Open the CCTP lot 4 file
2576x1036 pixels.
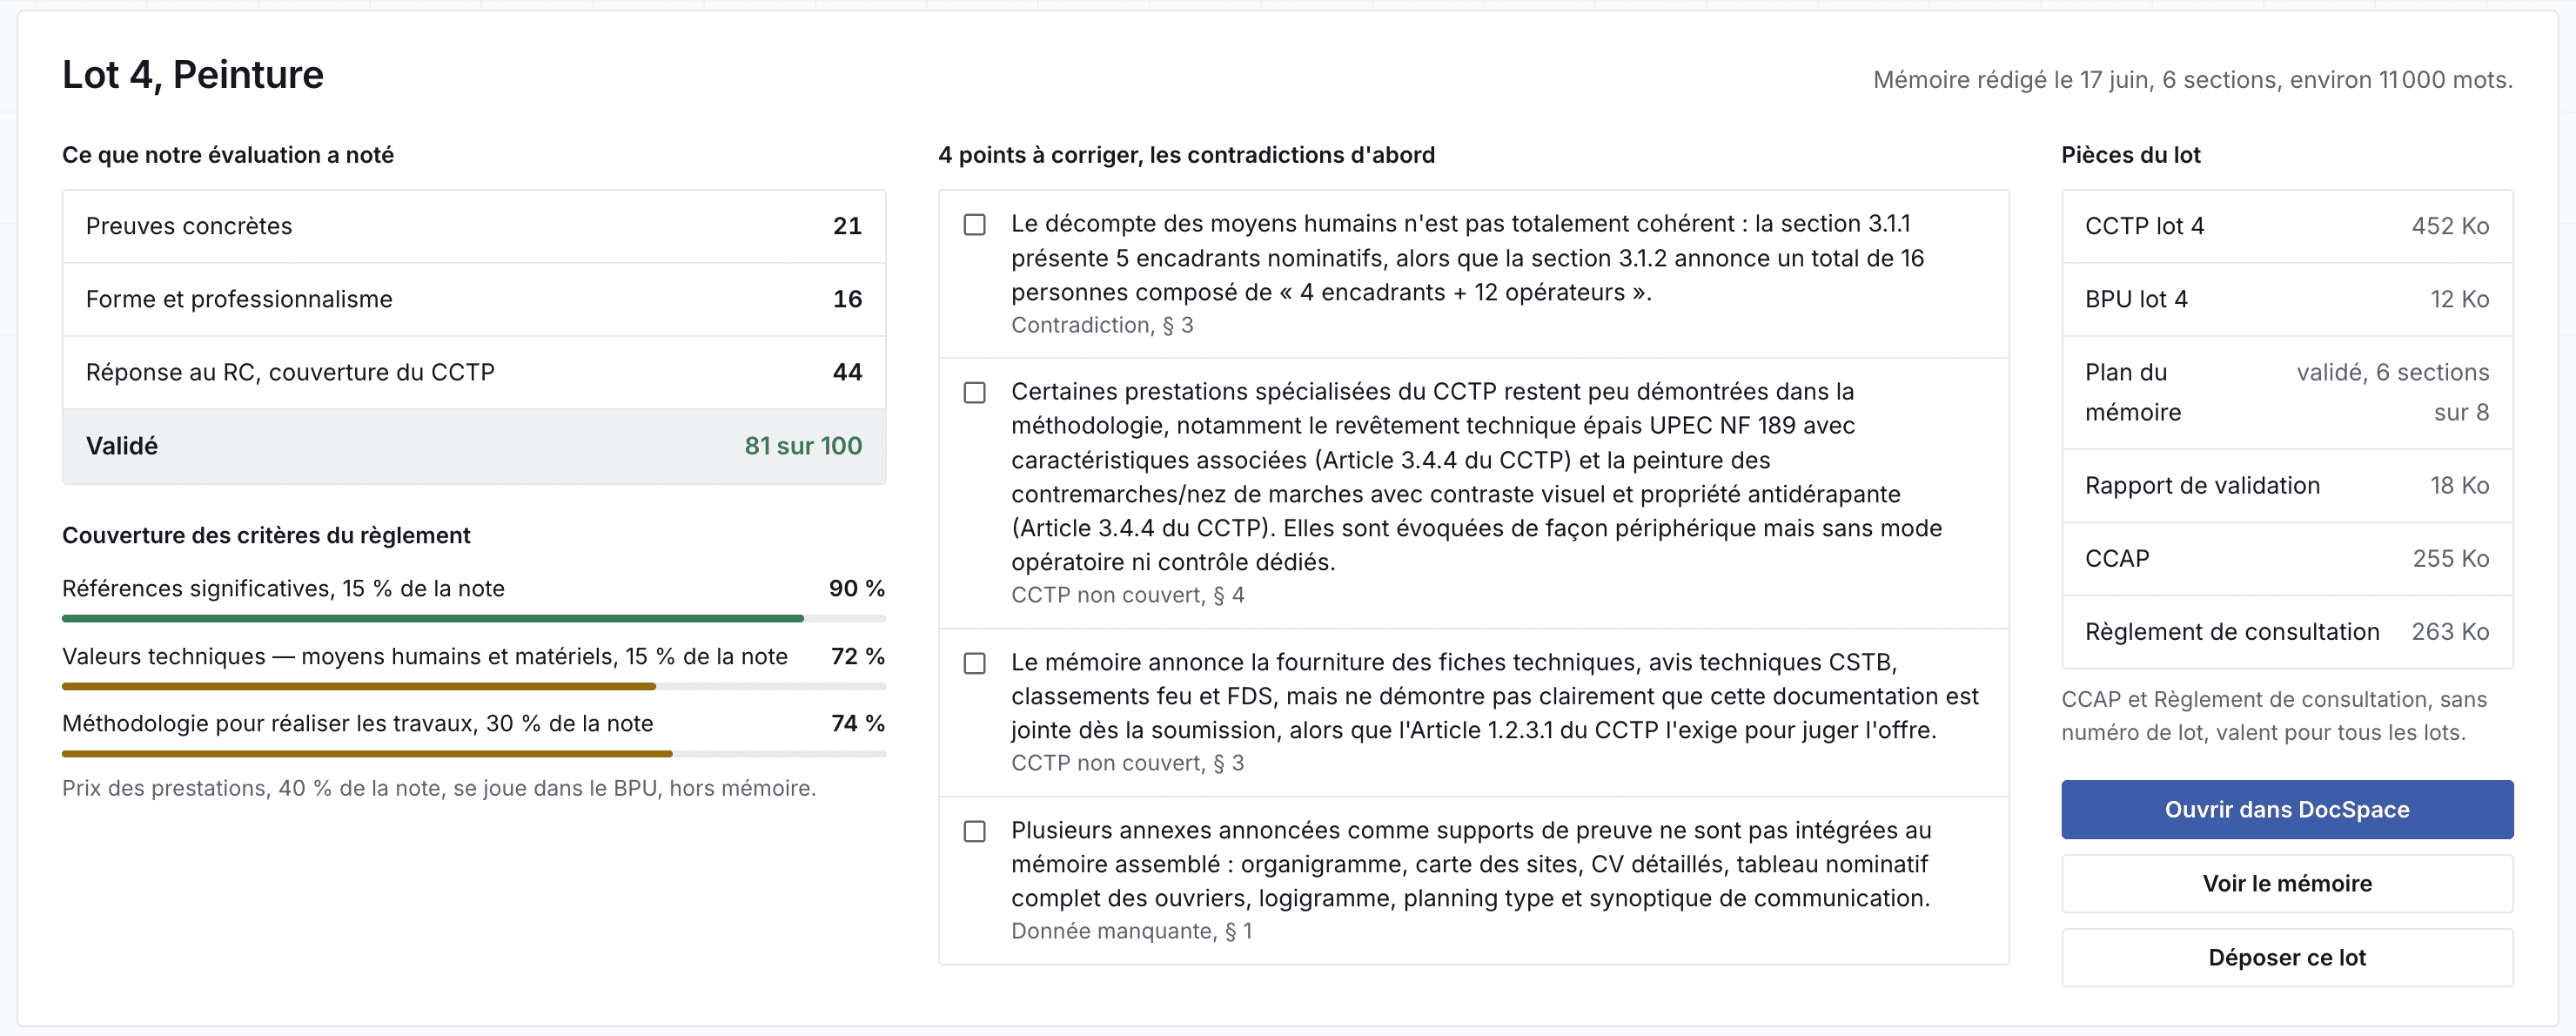coord(2286,226)
